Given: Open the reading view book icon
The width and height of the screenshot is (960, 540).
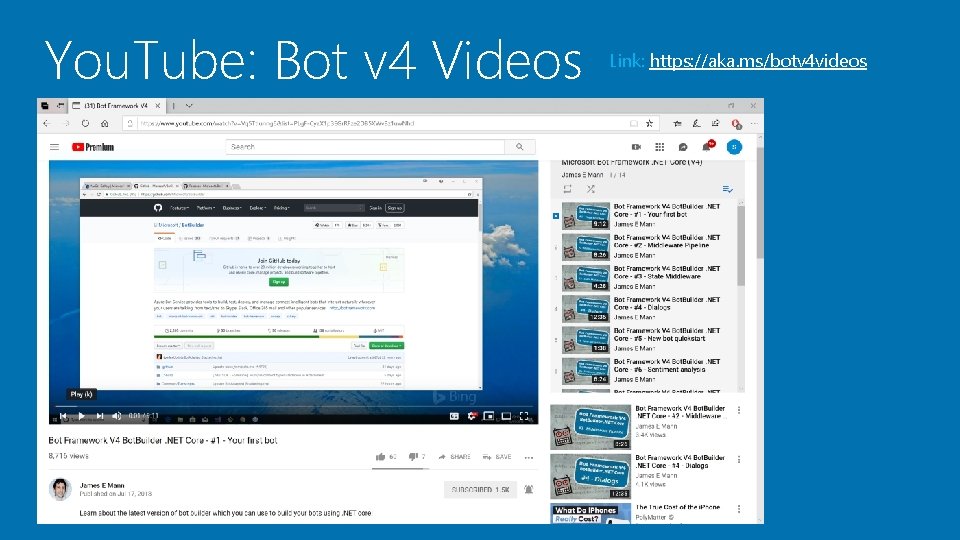Looking at the screenshot, I should [634, 123].
